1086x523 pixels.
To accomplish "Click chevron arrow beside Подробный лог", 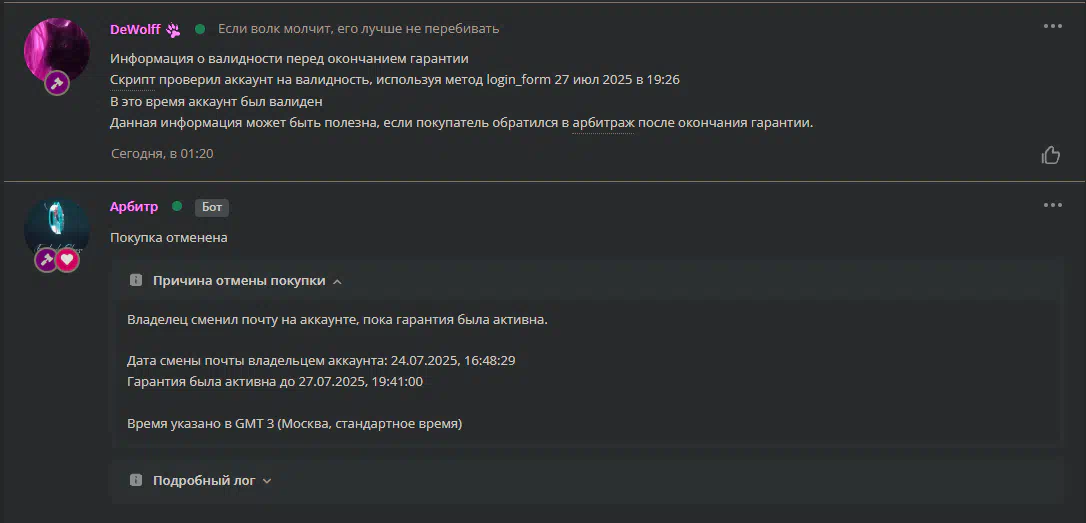I will click(x=267, y=481).
